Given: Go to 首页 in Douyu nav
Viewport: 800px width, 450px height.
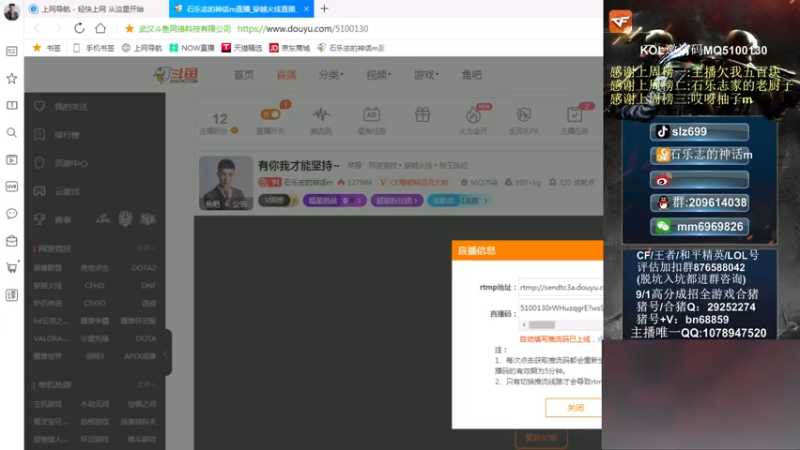Looking at the screenshot, I should (243, 75).
